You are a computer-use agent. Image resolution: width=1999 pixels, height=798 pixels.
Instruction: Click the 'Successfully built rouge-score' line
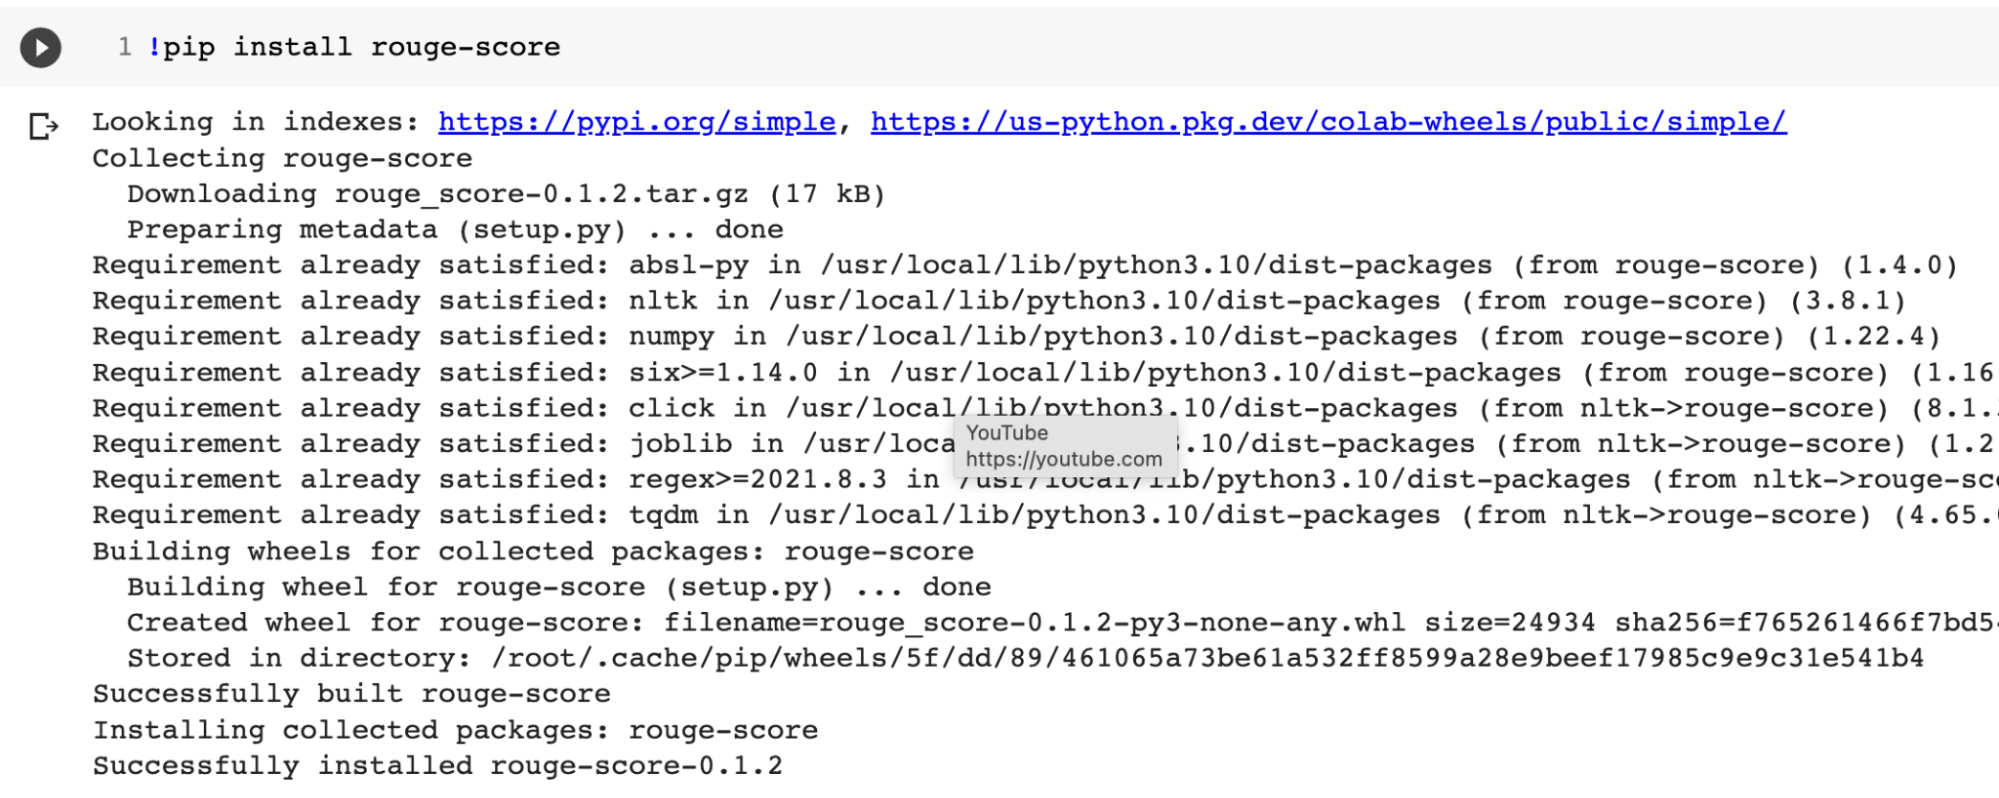pos(351,694)
